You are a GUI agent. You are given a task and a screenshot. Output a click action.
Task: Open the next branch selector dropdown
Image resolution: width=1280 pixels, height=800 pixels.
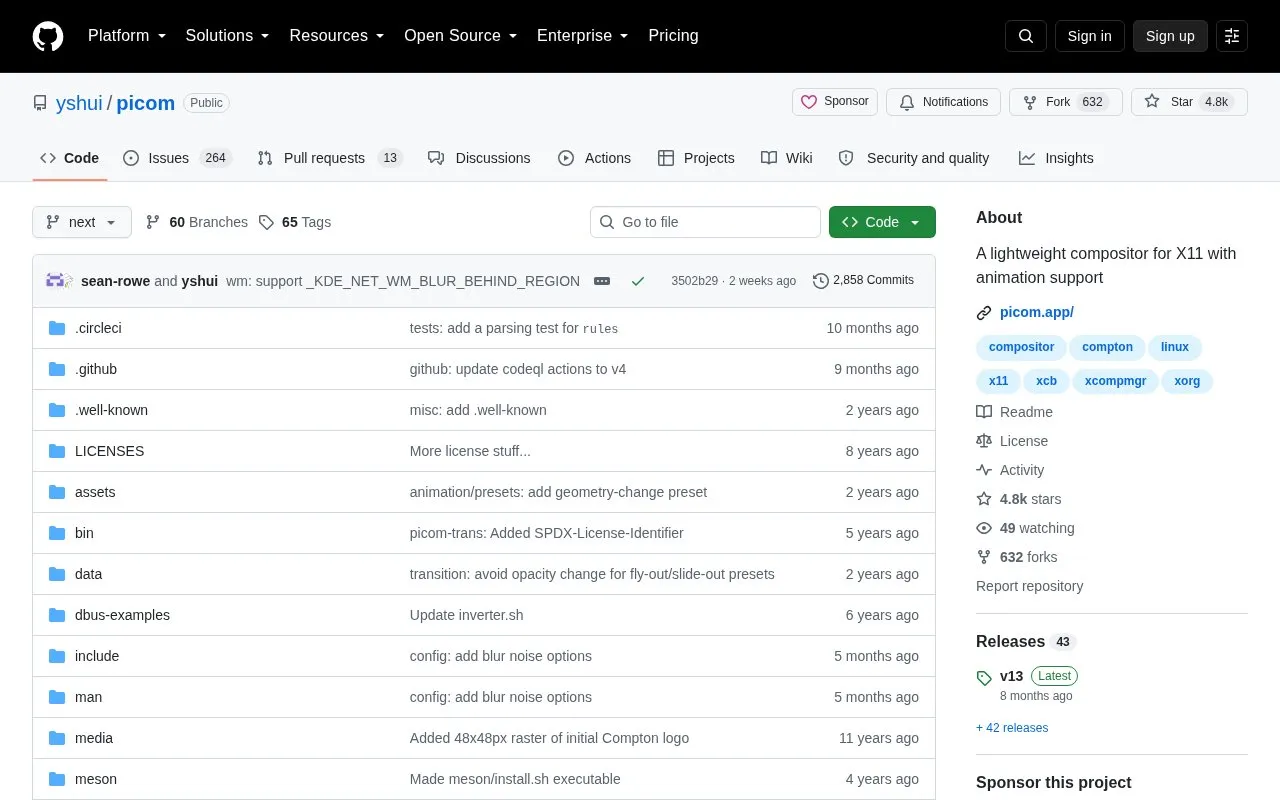[x=82, y=222]
